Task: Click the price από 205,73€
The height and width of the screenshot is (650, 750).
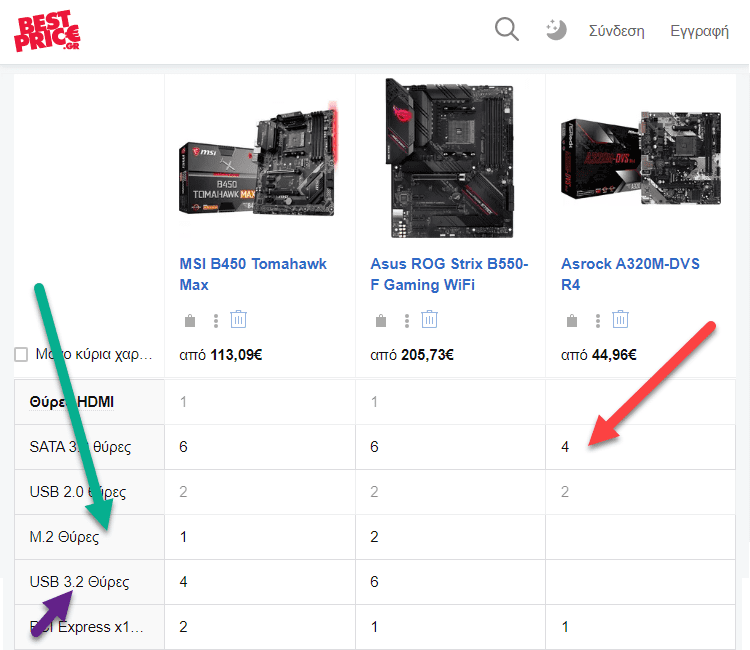Action: point(412,355)
